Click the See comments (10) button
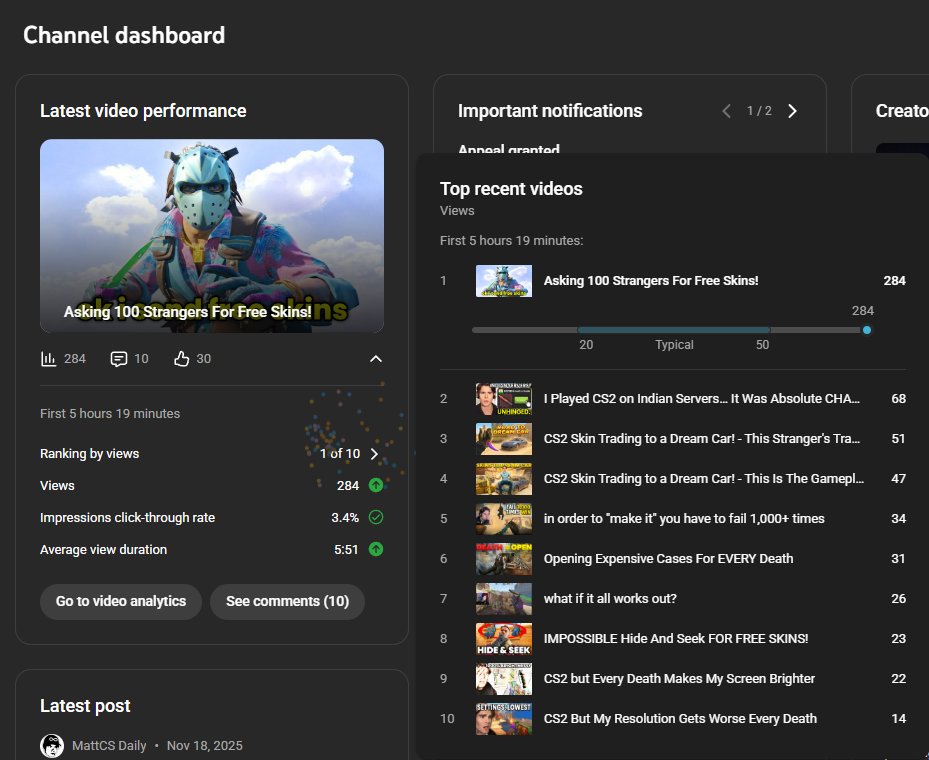This screenshot has width=929, height=760. [x=287, y=601]
